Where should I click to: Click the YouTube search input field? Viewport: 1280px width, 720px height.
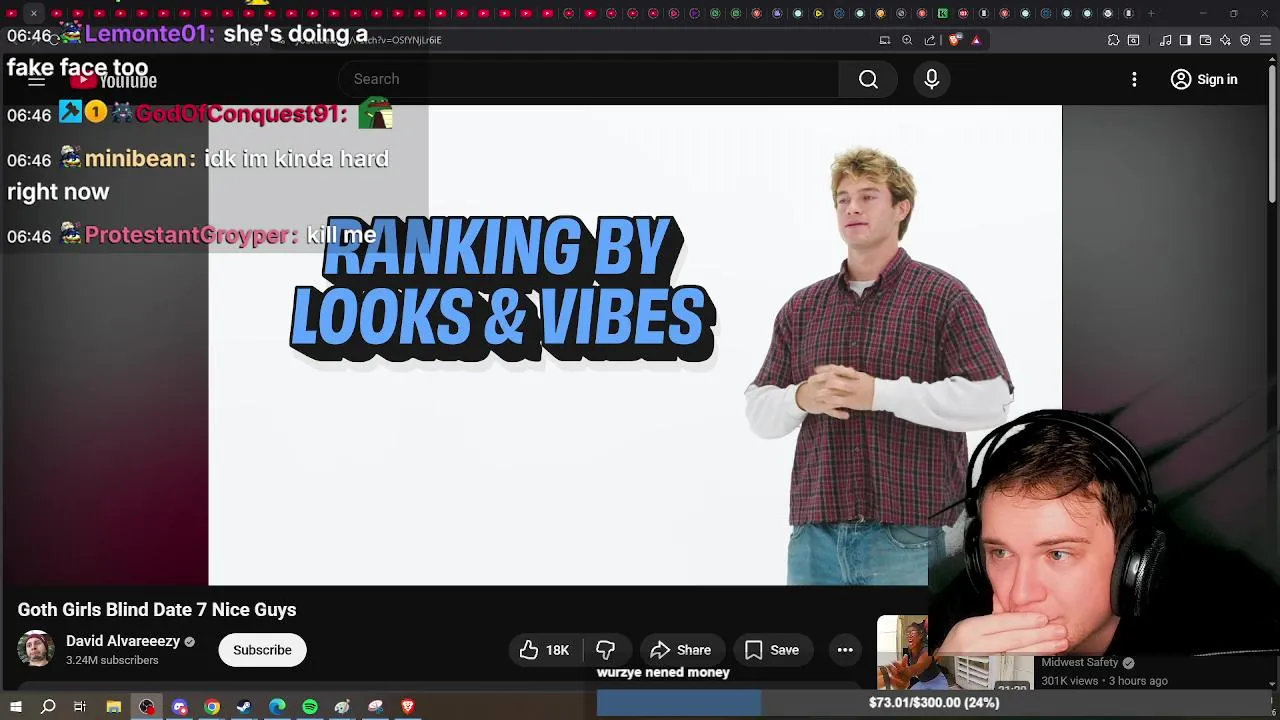[590, 79]
